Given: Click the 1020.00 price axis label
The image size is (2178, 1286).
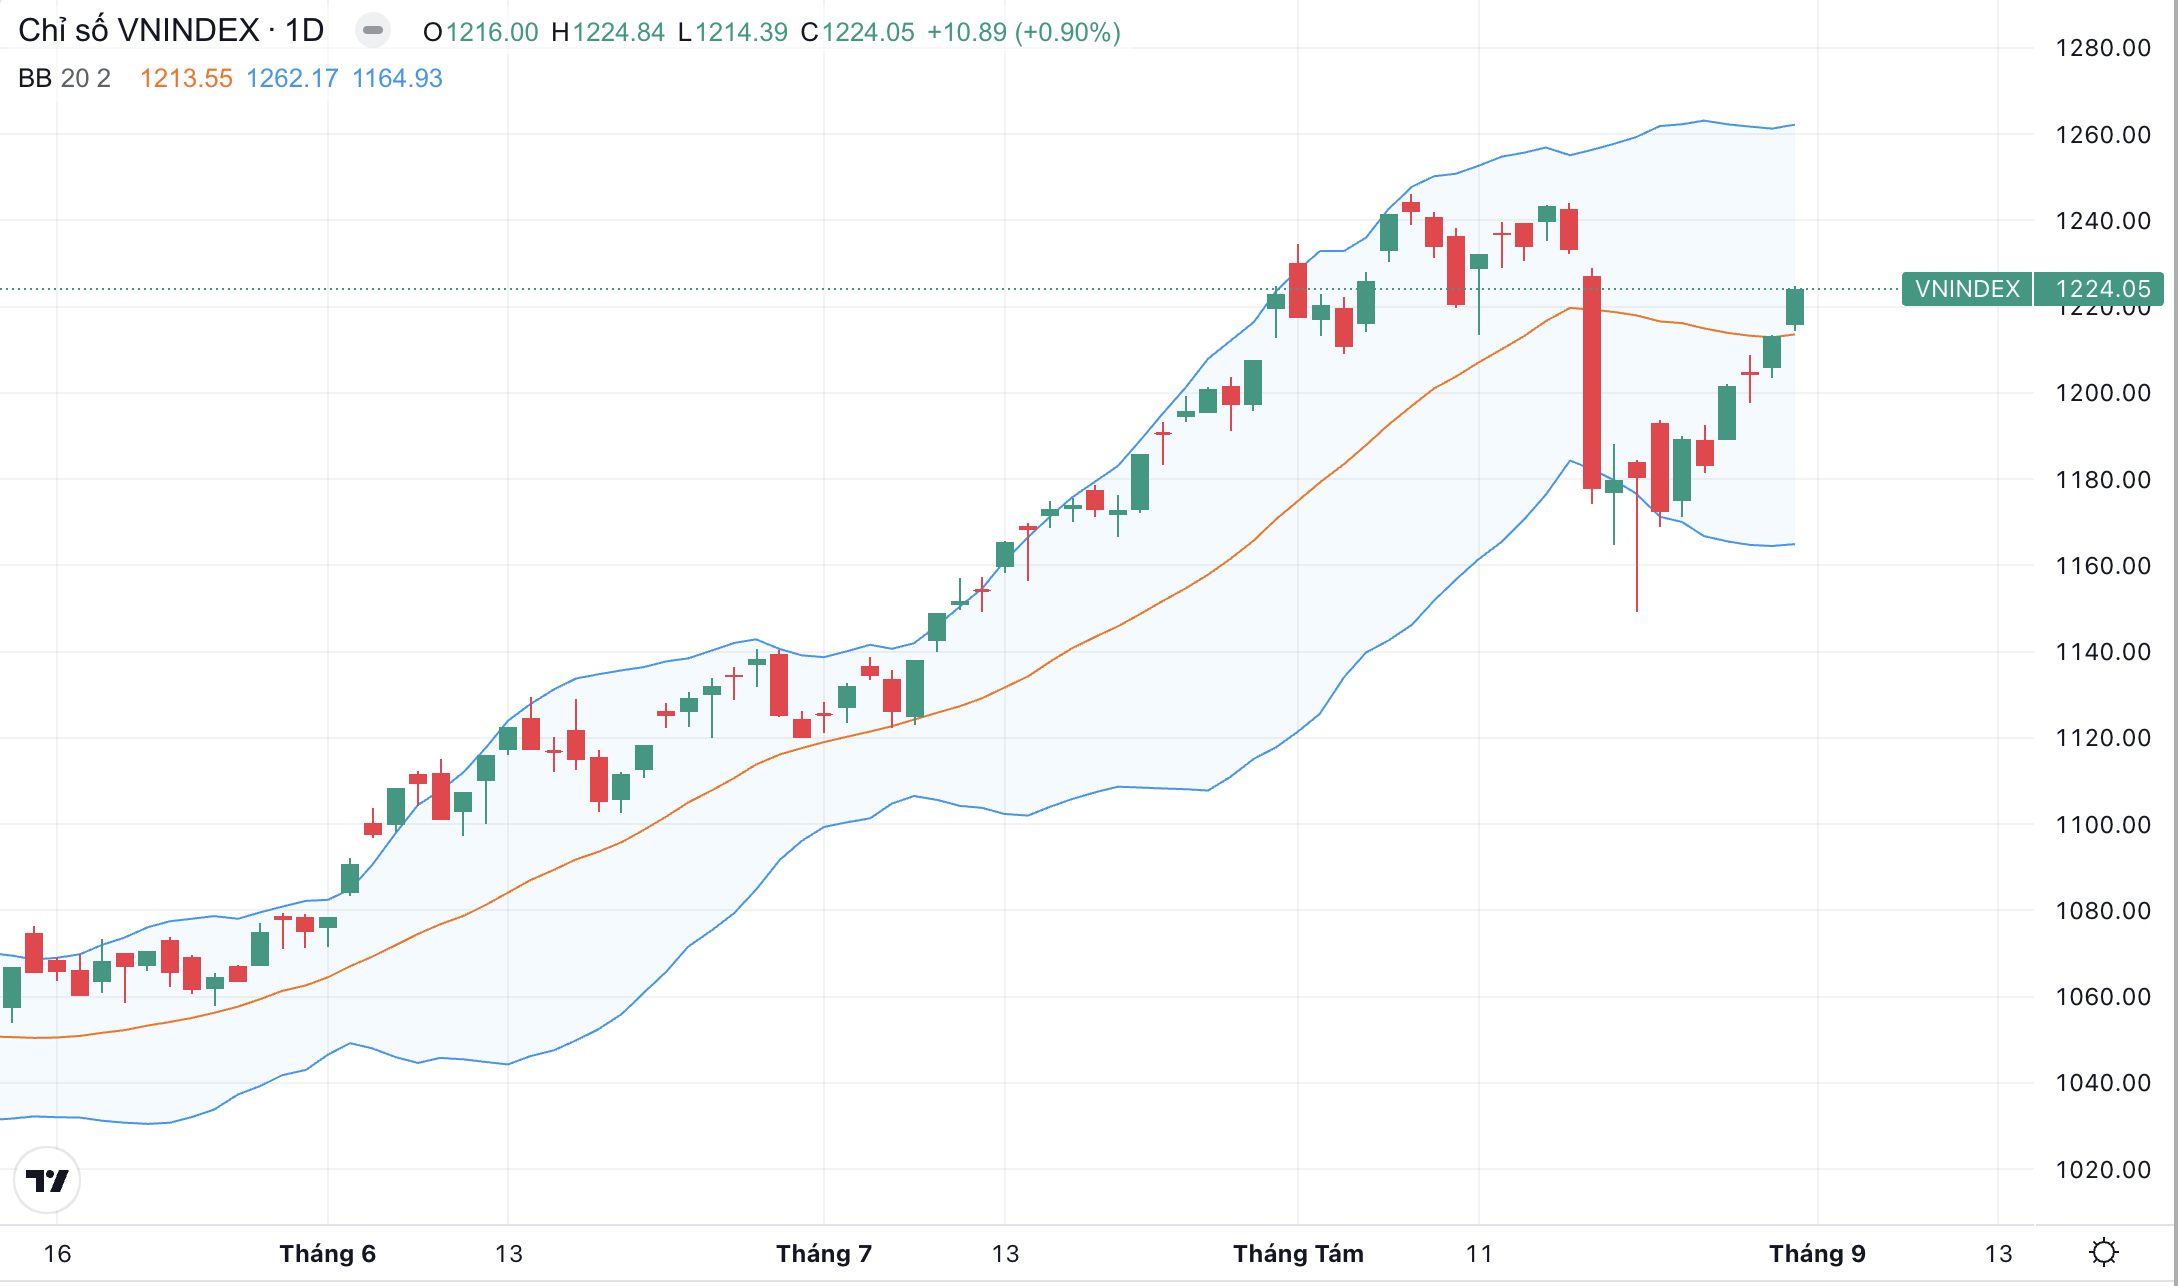Looking at the screenshot, I should [x=2103, y=1170].
